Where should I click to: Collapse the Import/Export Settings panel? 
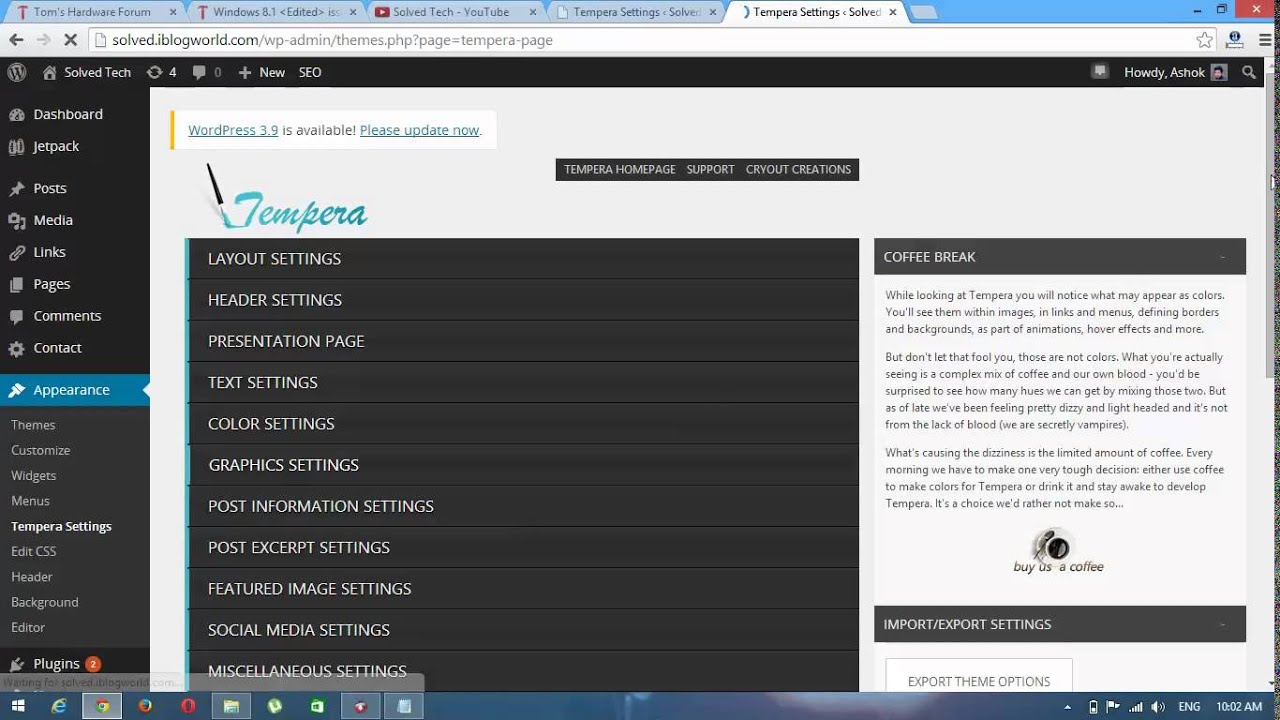click(x=1222, y=624)
